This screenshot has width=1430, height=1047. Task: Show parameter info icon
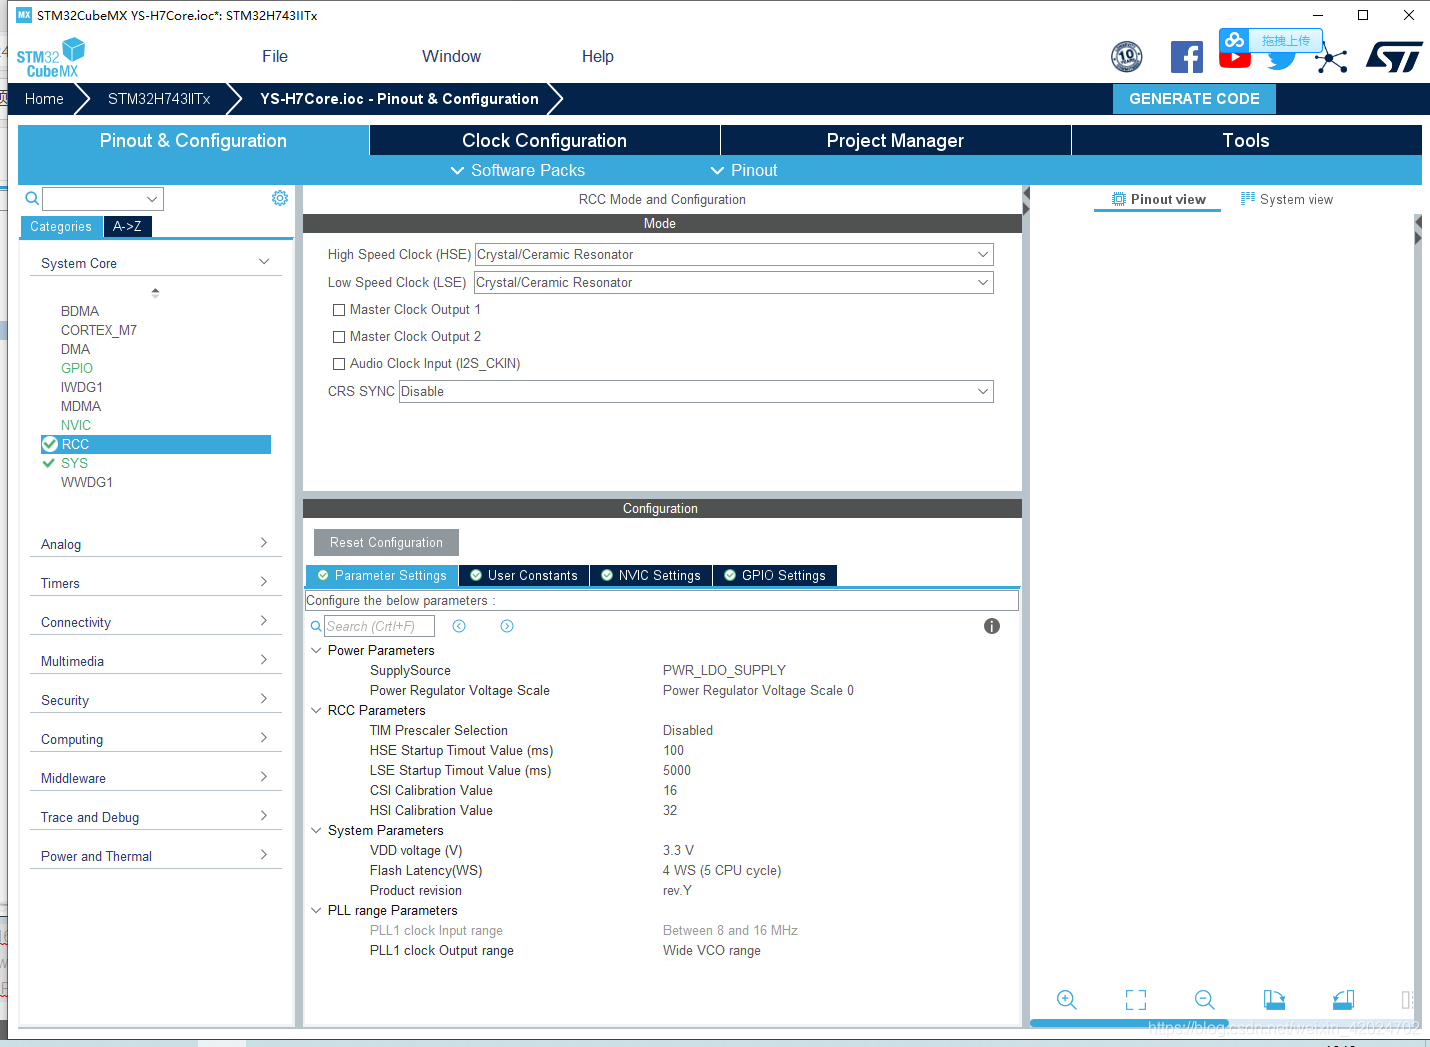tap(992, 626)
